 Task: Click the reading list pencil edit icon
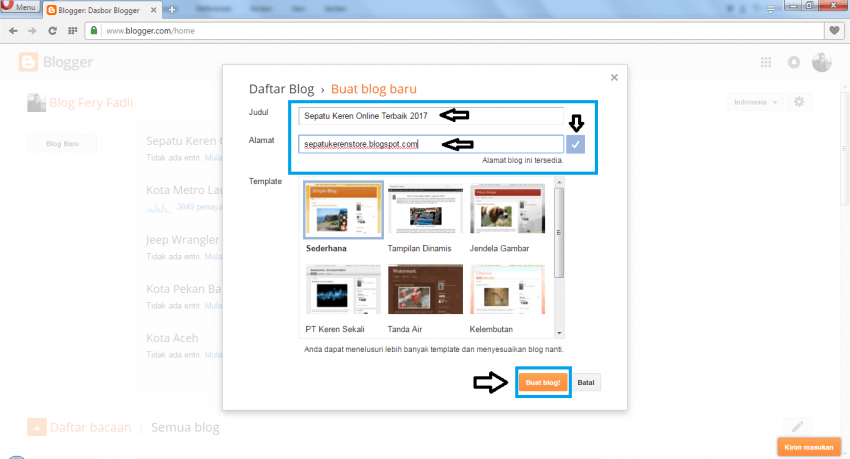pyautogui.click(x=797, y=427)
